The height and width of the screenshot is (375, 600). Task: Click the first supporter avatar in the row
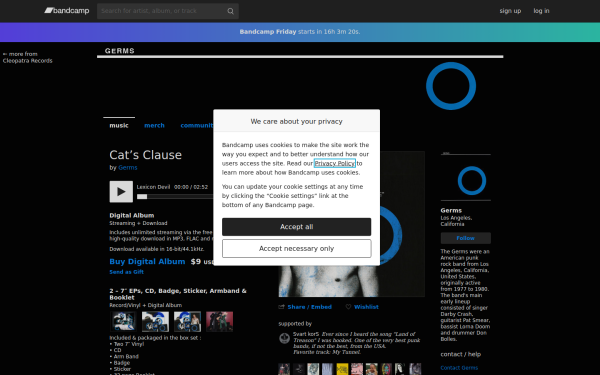284,369
